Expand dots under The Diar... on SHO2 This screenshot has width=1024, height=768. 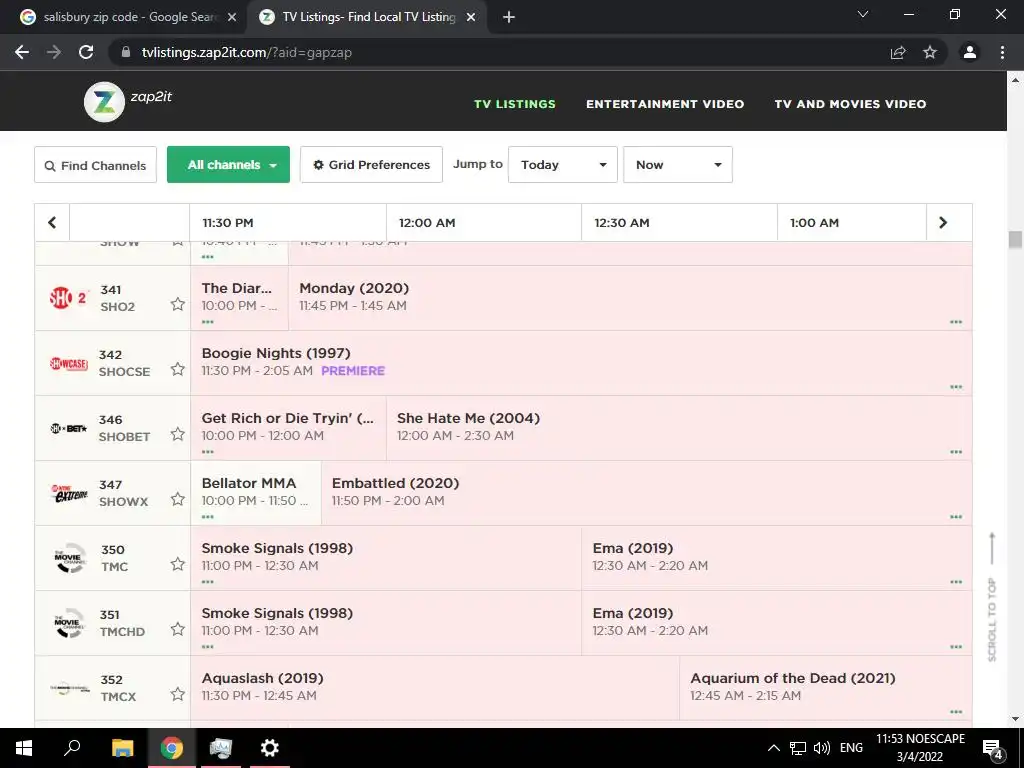click(x=208, y=322)
